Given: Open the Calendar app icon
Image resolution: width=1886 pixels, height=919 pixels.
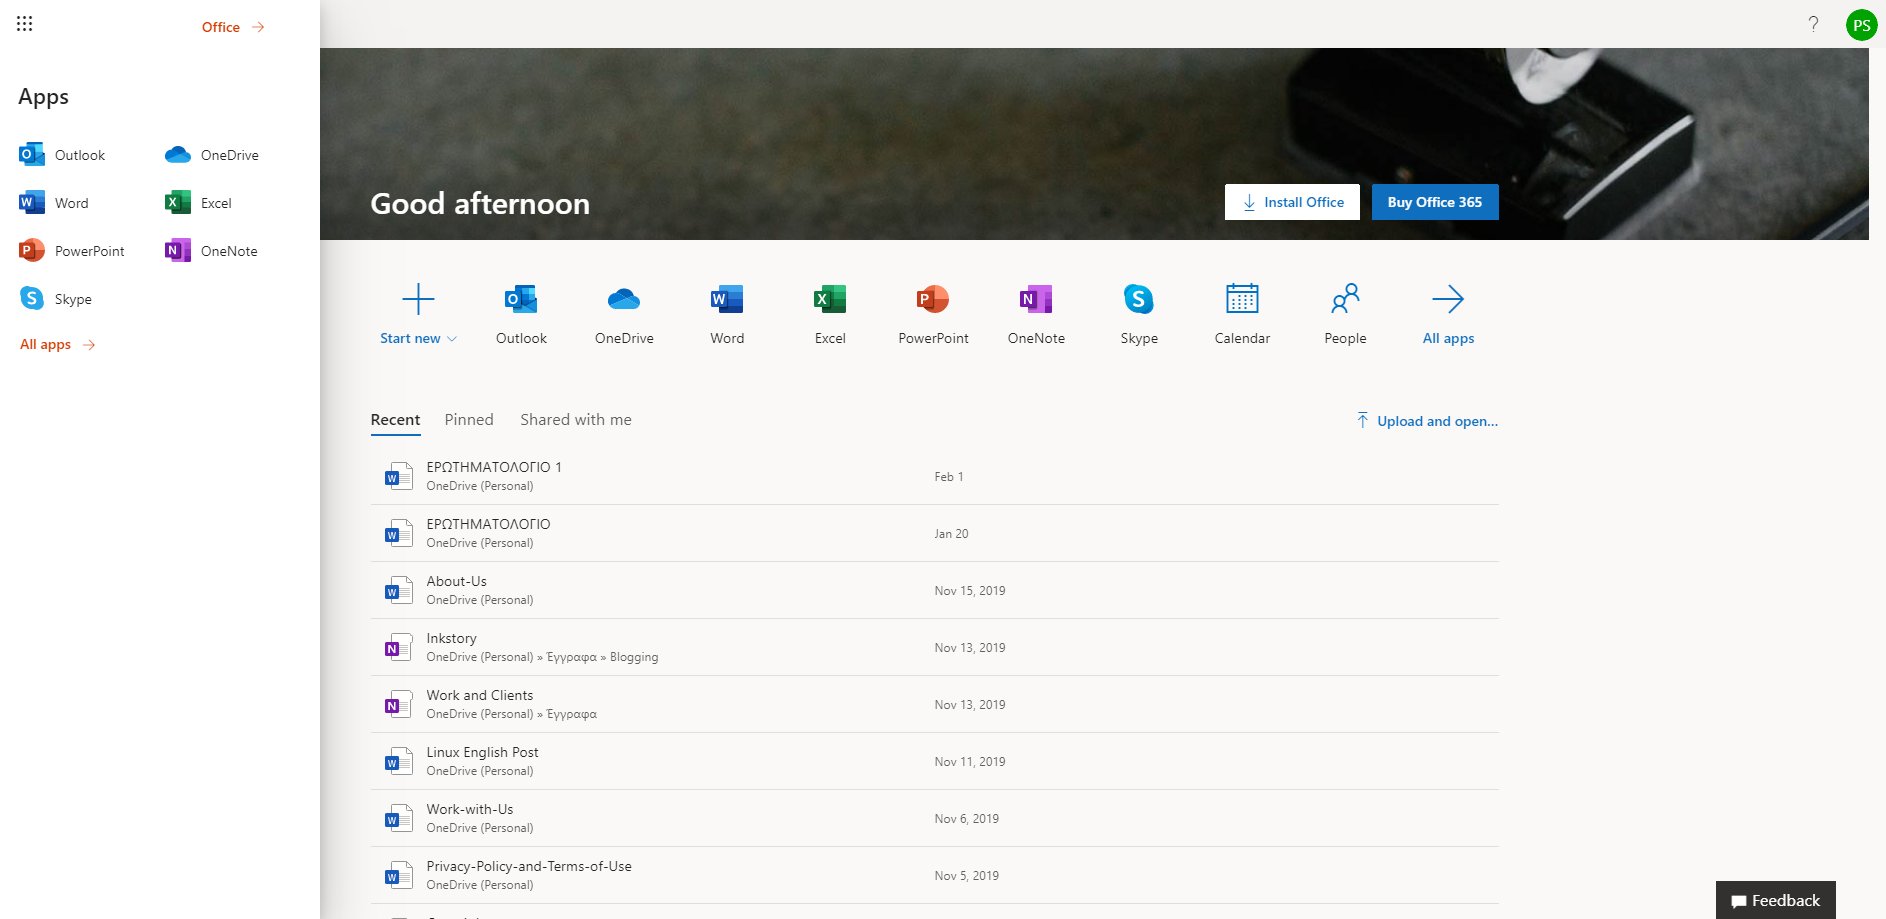Looking at the screenshot, I should click(x=1242, y=300).
